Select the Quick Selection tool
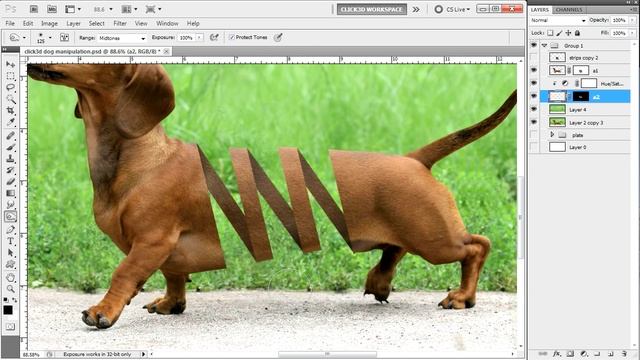 (11, 99)
